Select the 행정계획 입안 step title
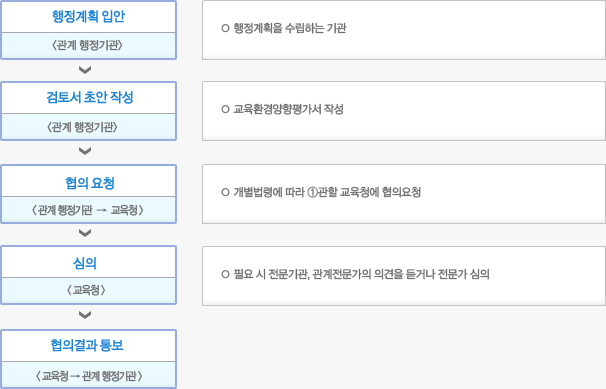This screenshot has width=606, height=389. pyautogui.click(x=89, y=16)
